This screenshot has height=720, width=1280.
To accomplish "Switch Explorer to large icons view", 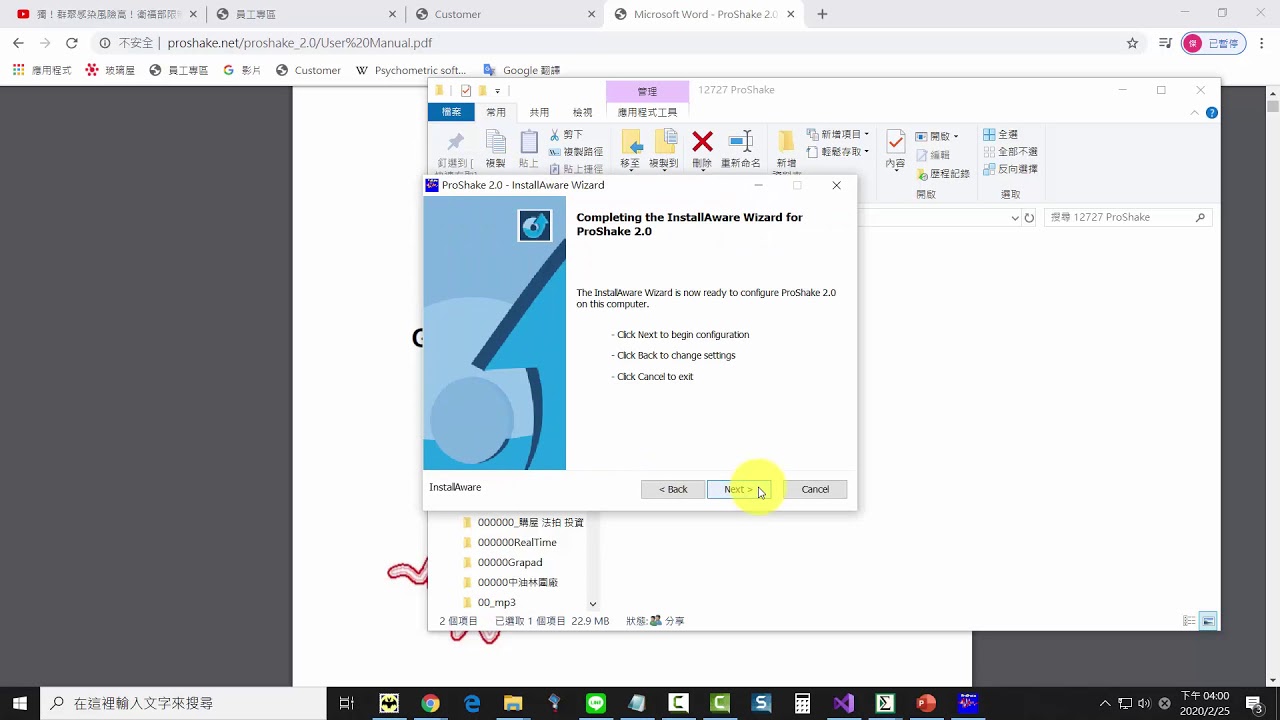I will pyautogui.click(x=1208, y=621).
